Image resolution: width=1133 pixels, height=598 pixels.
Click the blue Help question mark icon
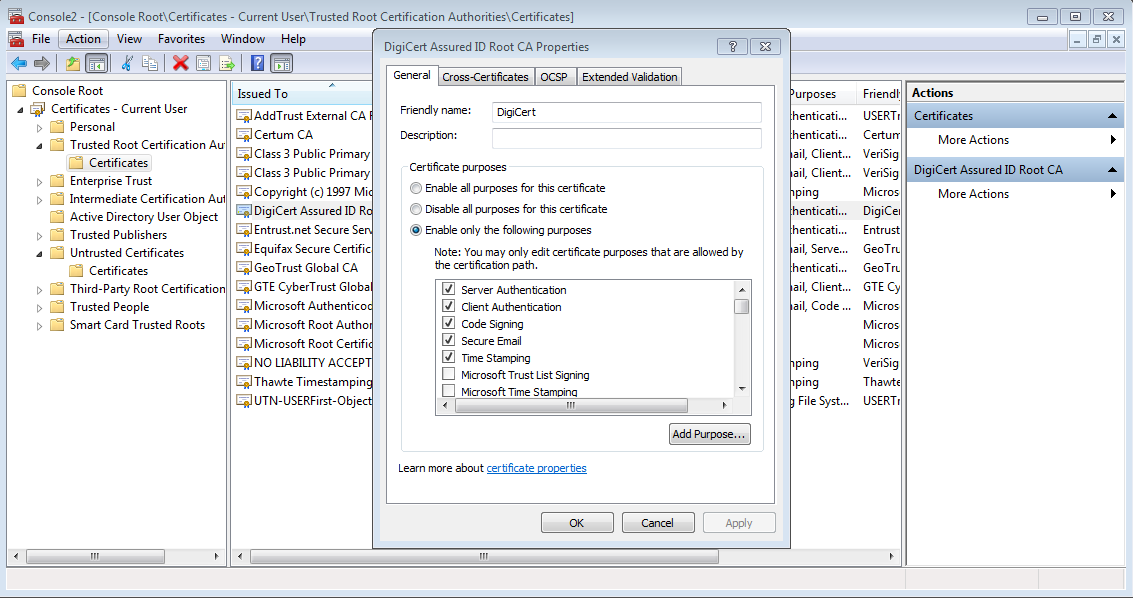click(258, 63)
